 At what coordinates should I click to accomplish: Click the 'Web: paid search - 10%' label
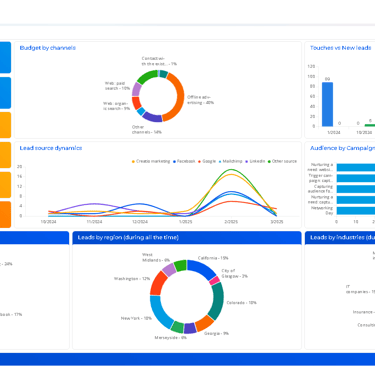(117, 86)
